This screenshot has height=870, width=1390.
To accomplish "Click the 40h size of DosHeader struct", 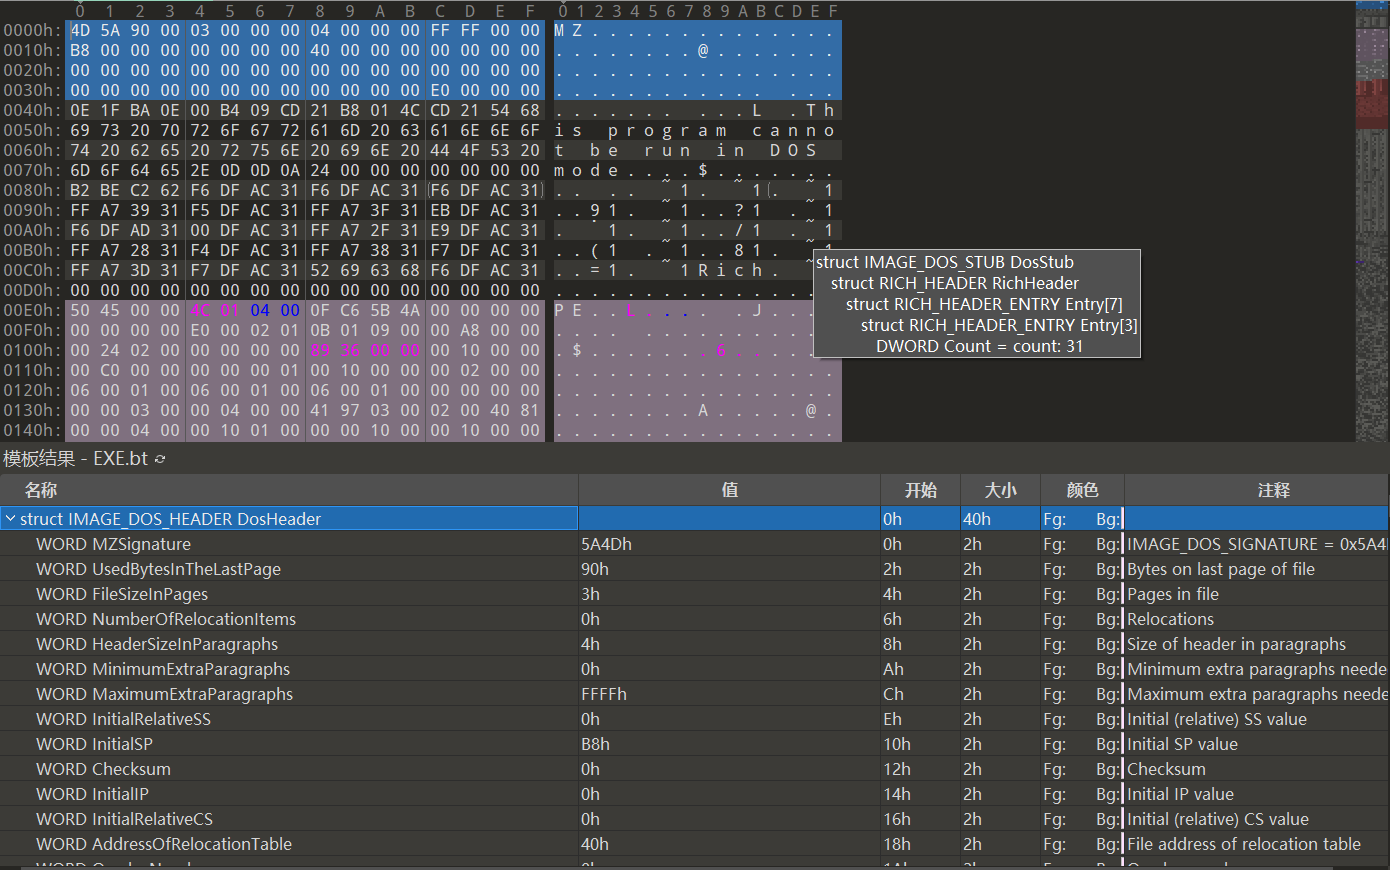I will 977,519.
